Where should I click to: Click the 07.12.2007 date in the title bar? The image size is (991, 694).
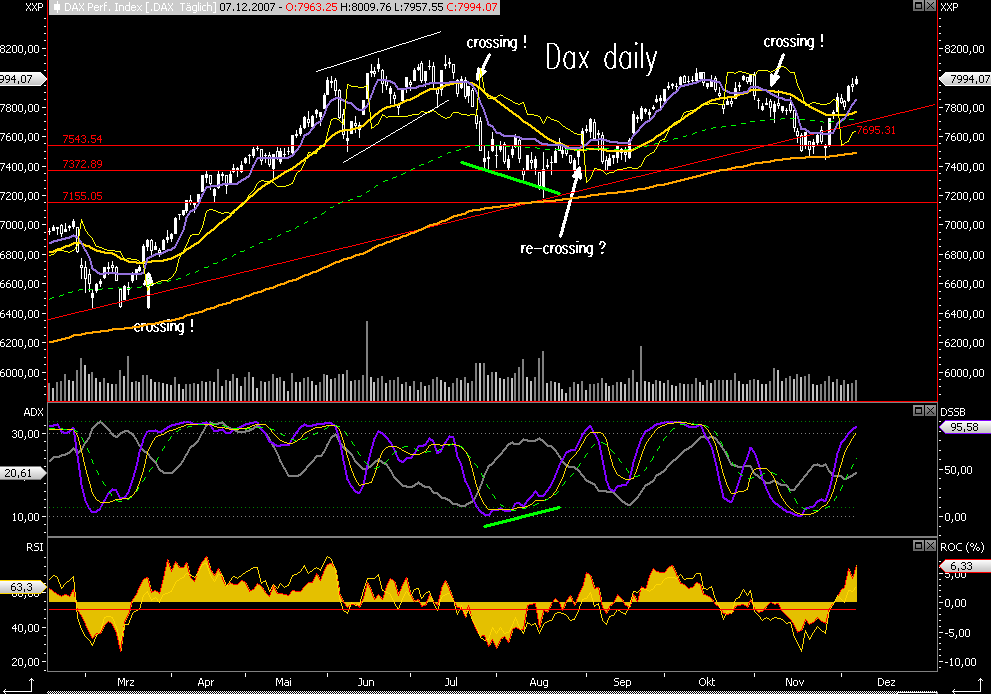[x=247, y=8]
